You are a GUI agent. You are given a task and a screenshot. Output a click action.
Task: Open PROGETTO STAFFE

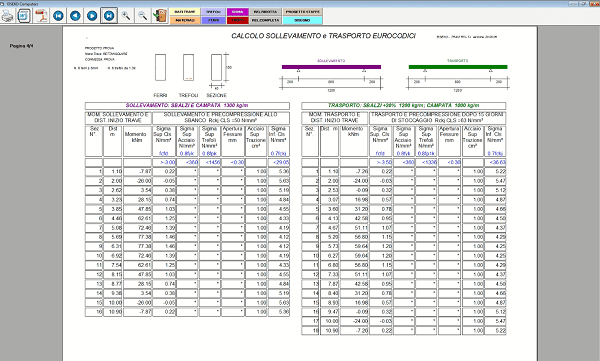point(302,12)
